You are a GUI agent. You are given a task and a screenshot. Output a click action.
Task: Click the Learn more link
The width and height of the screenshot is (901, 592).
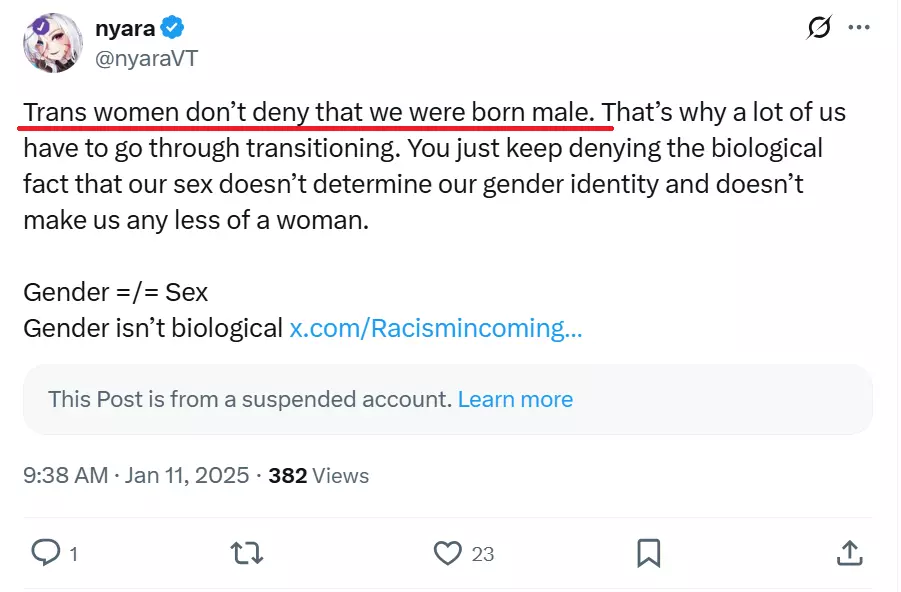point(515,399)
